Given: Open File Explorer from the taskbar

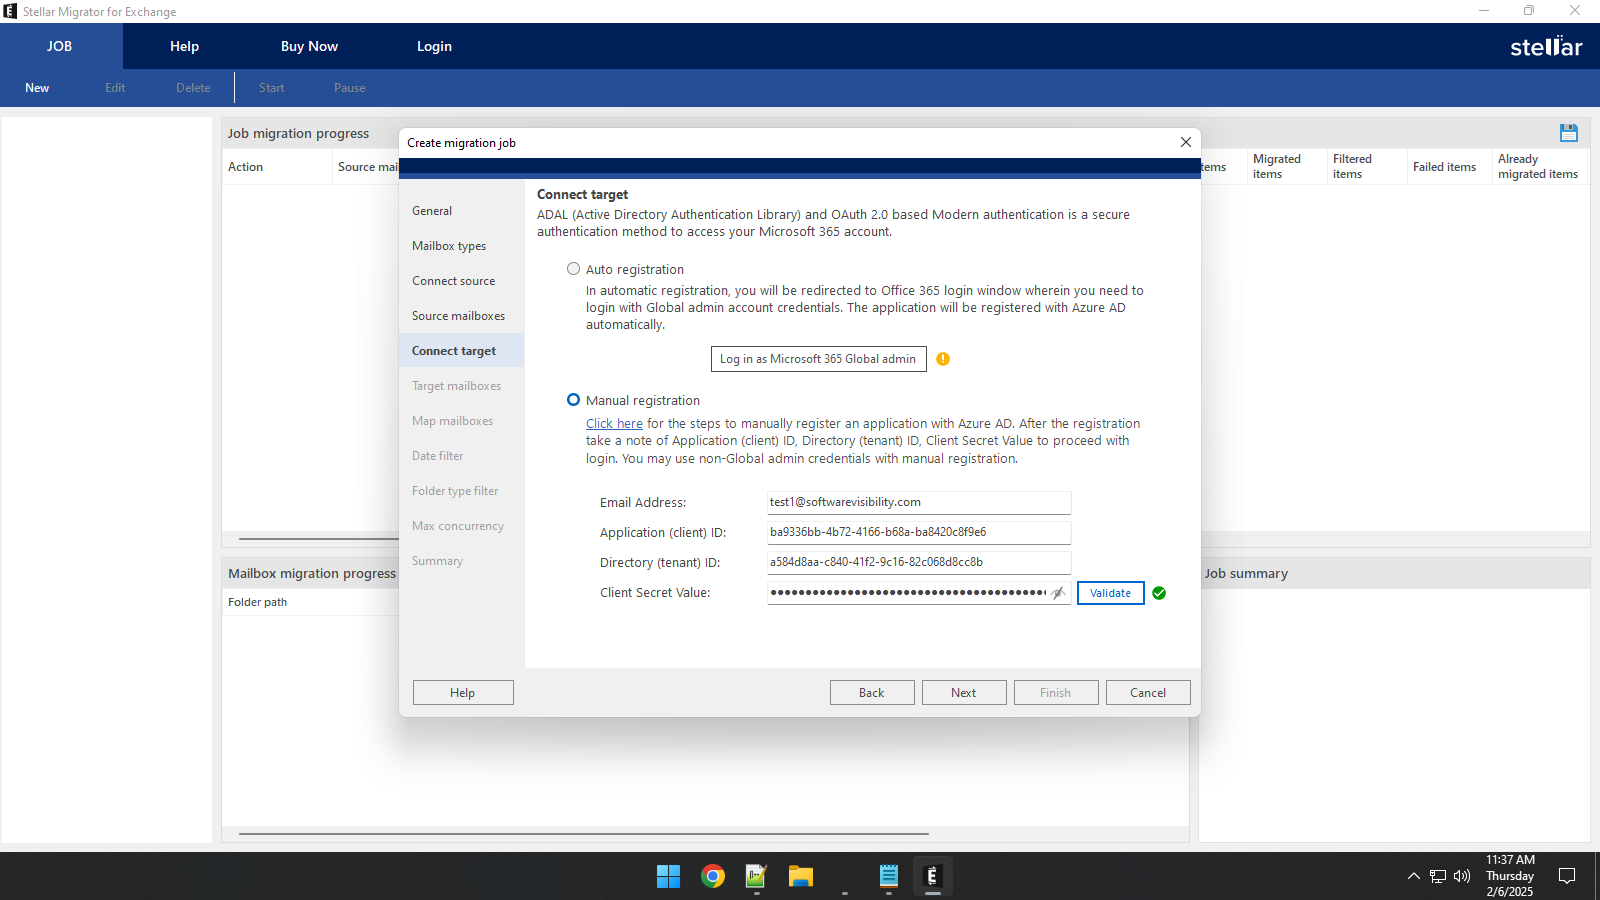Looking at the screenshot, I should (x=800, y=877).
